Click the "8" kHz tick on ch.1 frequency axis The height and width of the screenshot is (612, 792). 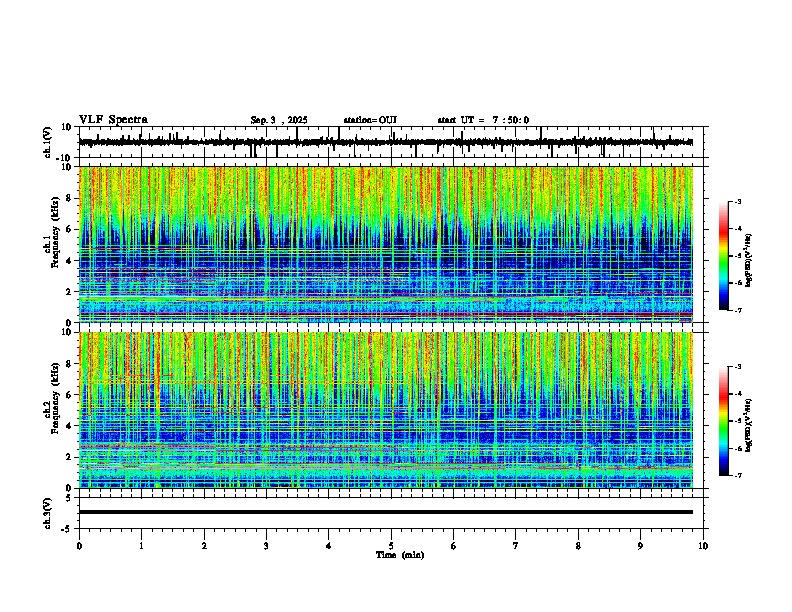coord(69,198)
